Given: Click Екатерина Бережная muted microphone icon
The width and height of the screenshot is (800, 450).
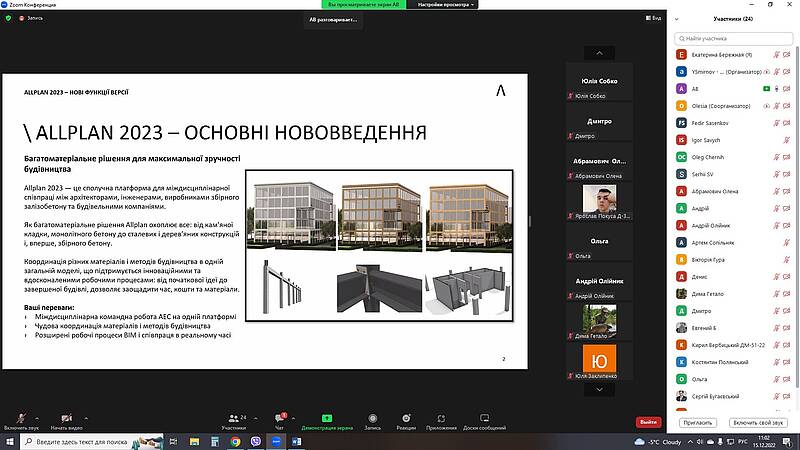Looking at the screenshot, I should [777, 55].
